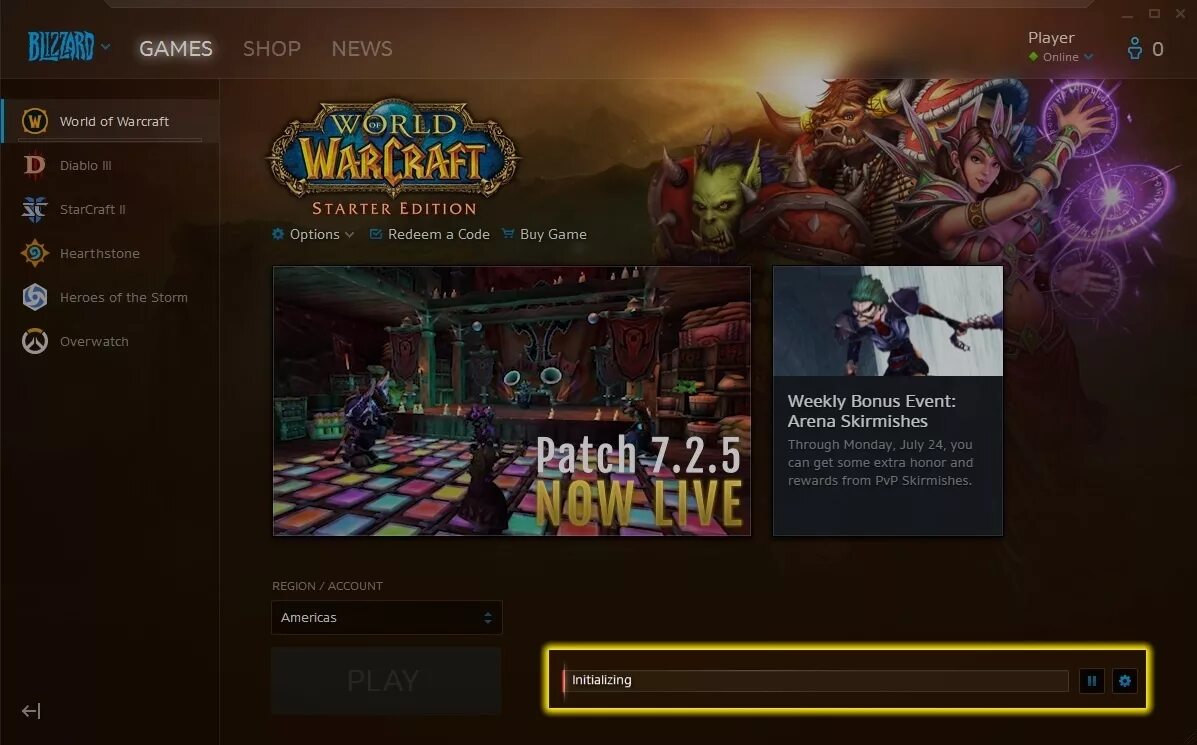Image resolution: width=1197 pixels, height=745 pixels.
Task: Open the Patch 7.2.5 Now Live banner
Action: [x=511, y=401]
